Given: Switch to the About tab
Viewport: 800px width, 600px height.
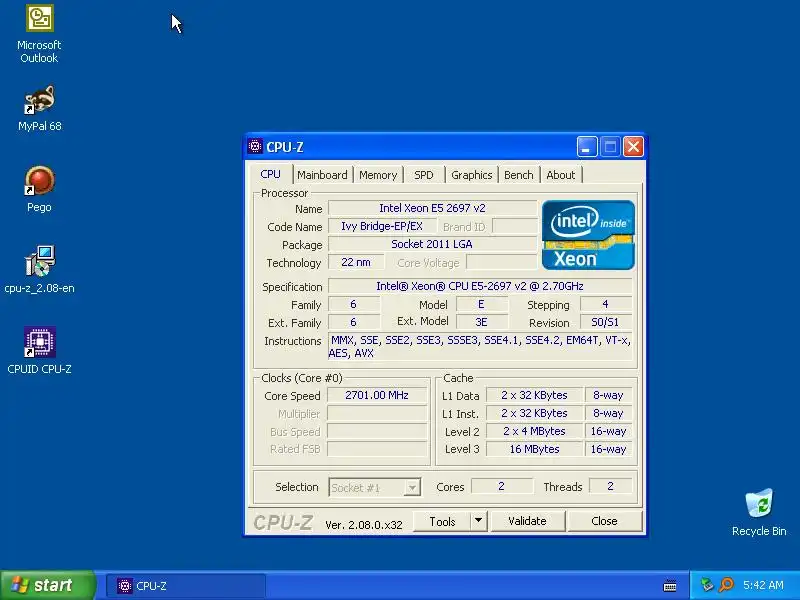Looking at the screenshot, I should 561,175.
